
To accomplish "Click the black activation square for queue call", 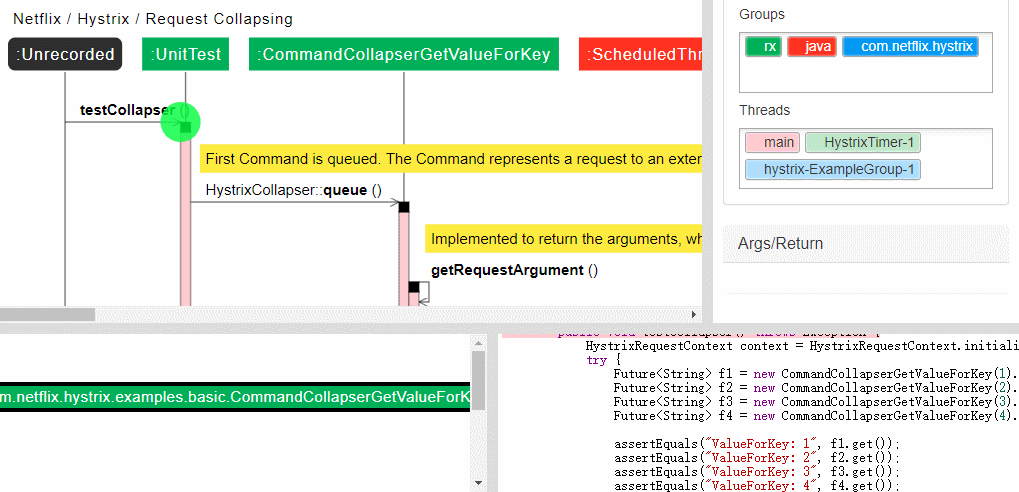I will click(x=404, y=207).
